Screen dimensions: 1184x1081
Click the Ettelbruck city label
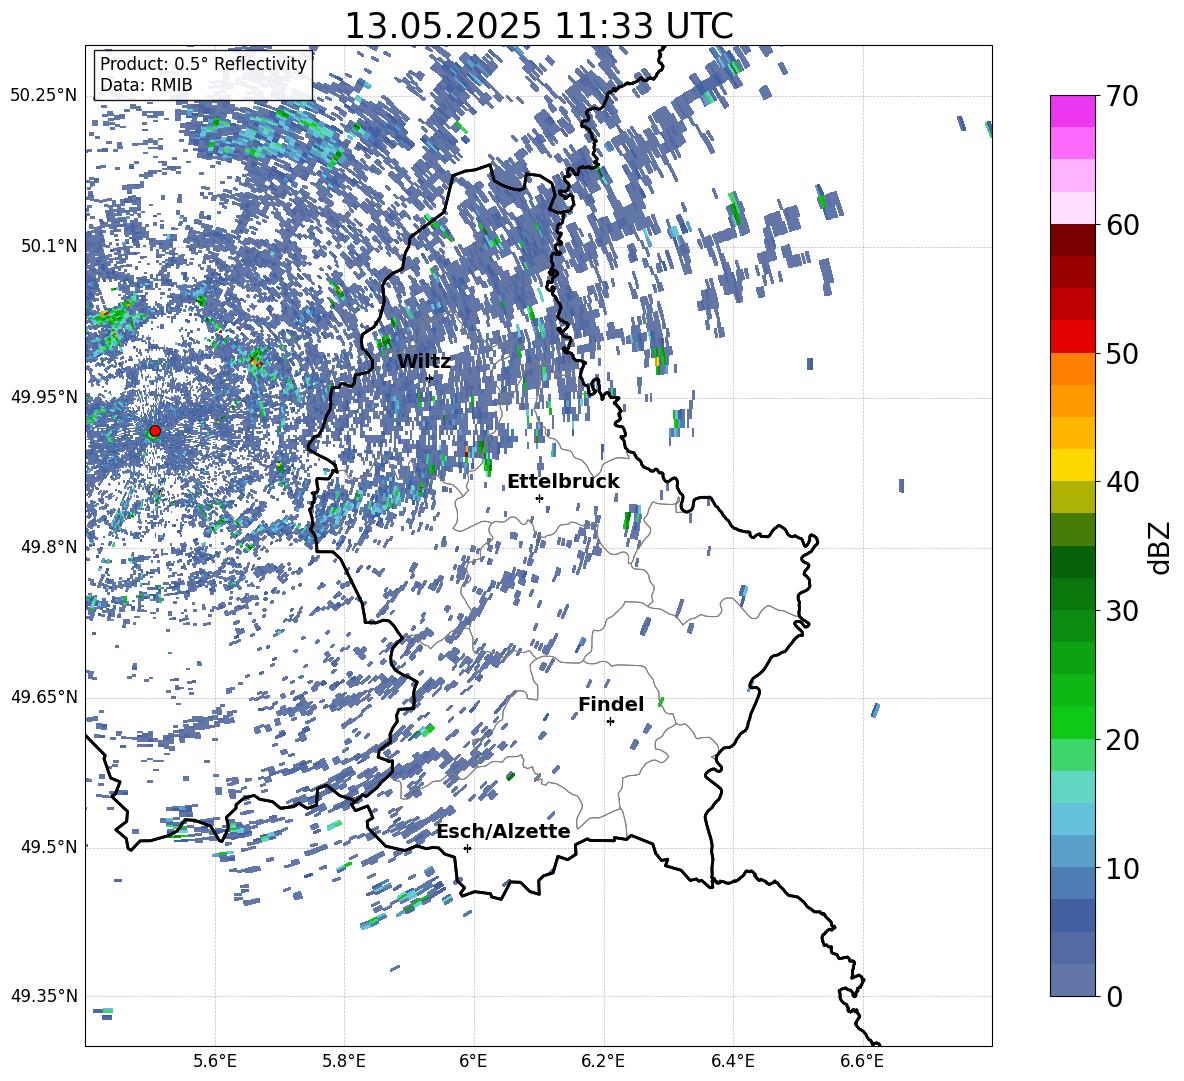pyautogui.click(x=563, y=482)
